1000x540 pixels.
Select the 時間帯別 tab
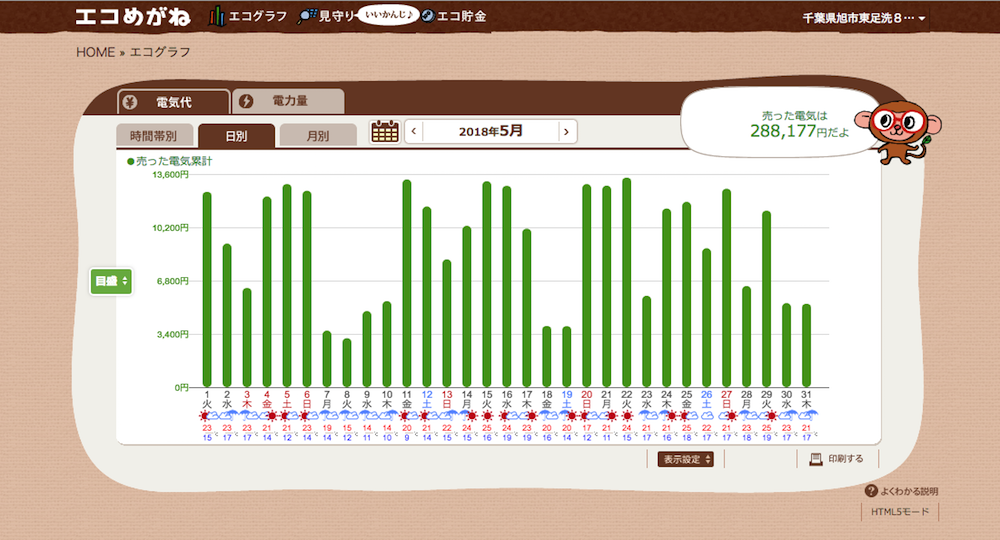click(154, 136)
